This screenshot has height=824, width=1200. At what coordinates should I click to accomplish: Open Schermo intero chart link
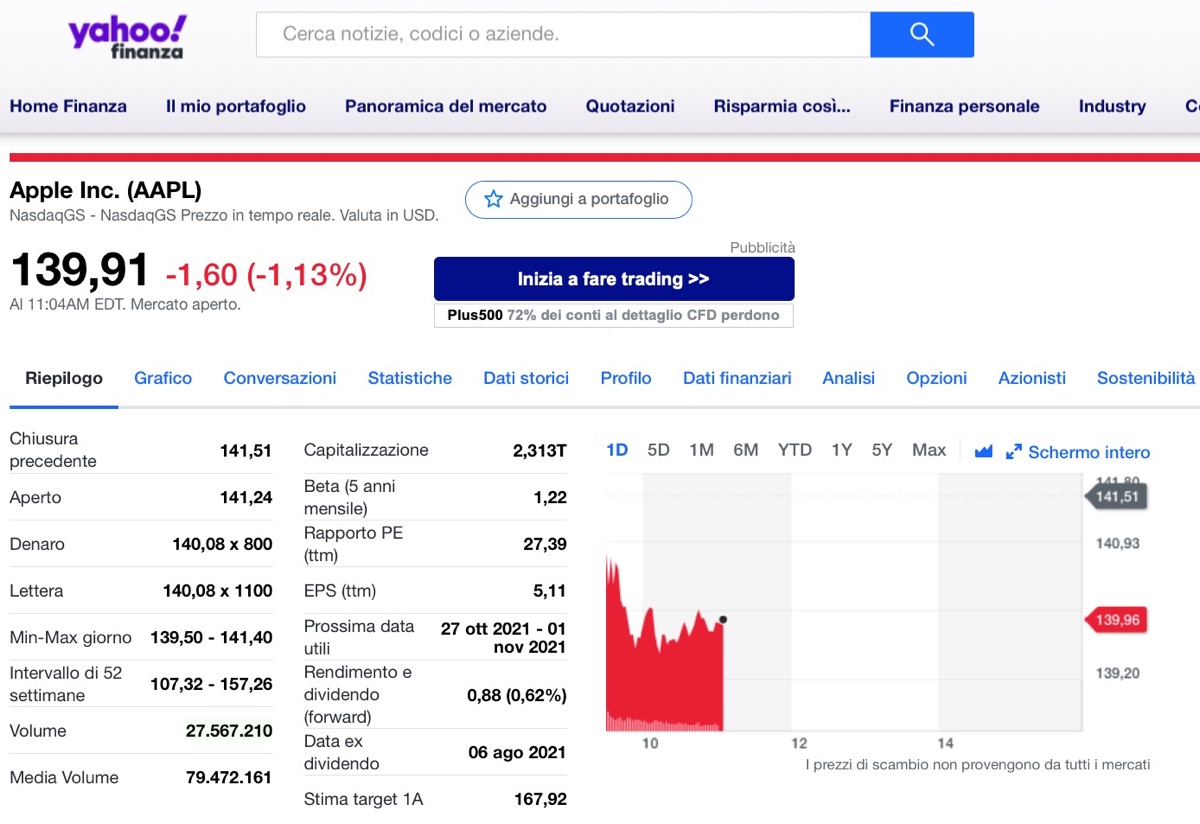pyautogui.click(x=1089, y=452)
